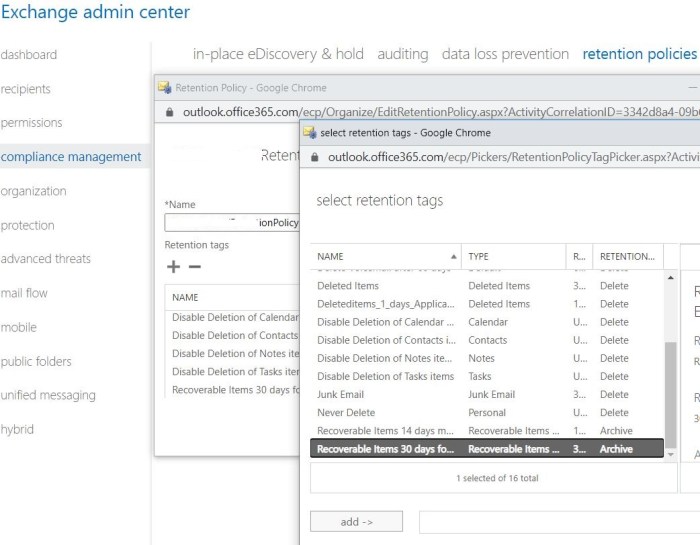Open recipients in the sidebar
This screenshot has height=545, width=700.
pos(25,89)
